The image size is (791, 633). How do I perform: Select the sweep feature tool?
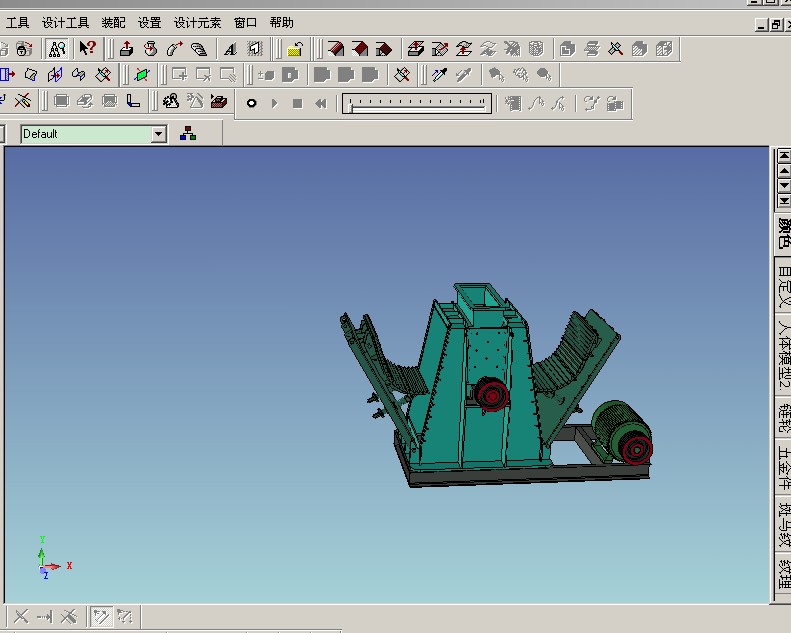(x=175, y=49)
